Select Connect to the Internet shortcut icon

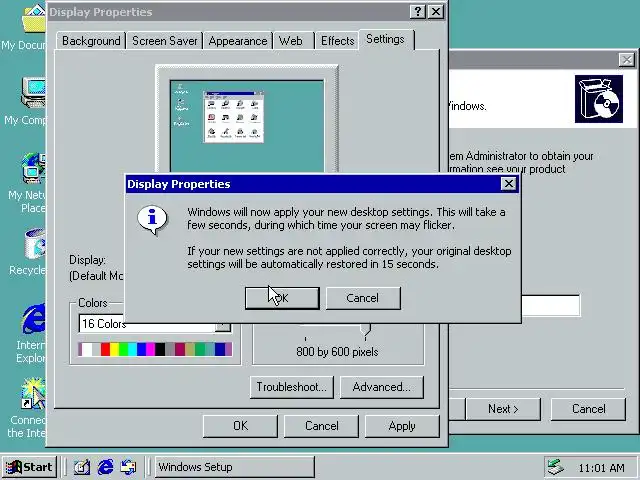pos(33,394)
